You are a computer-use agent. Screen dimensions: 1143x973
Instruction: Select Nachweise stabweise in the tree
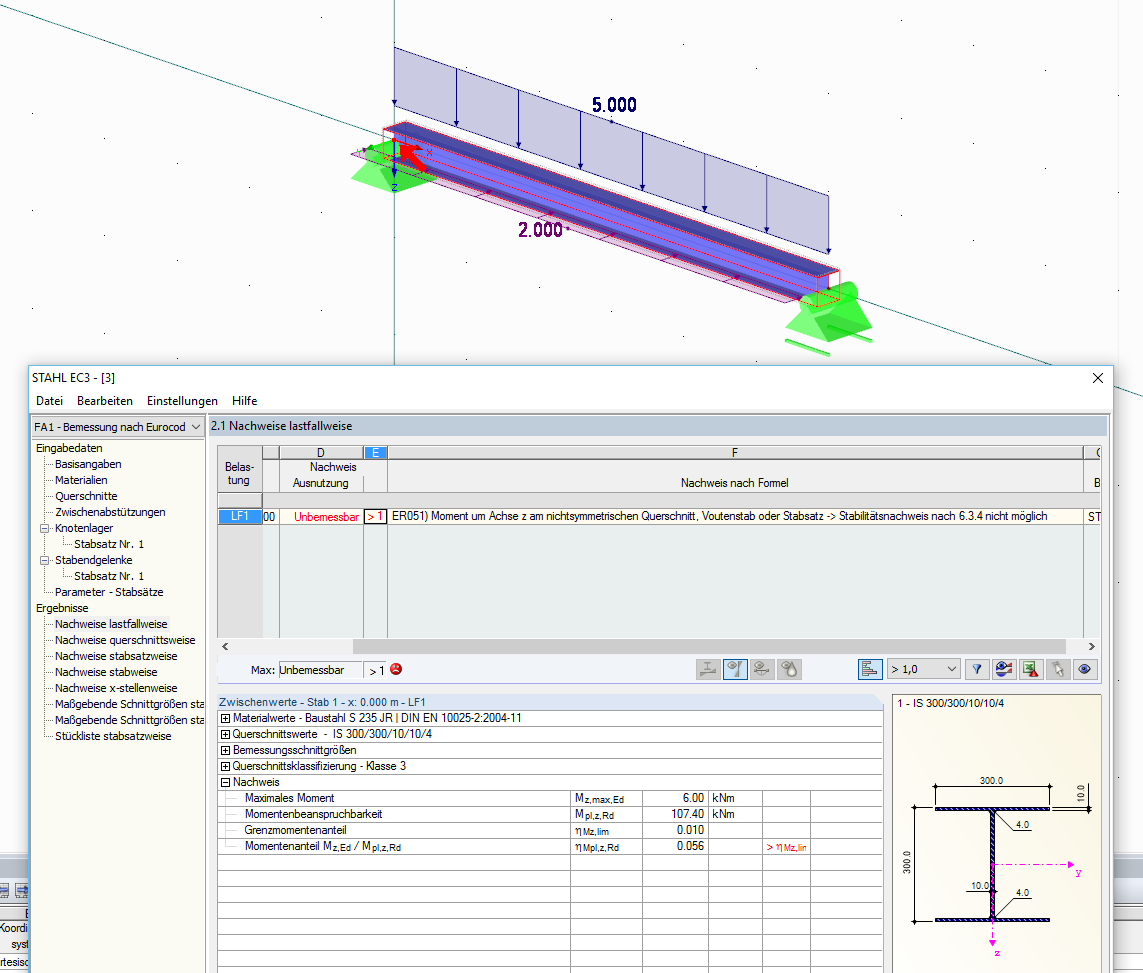click(x=106, y=673)
